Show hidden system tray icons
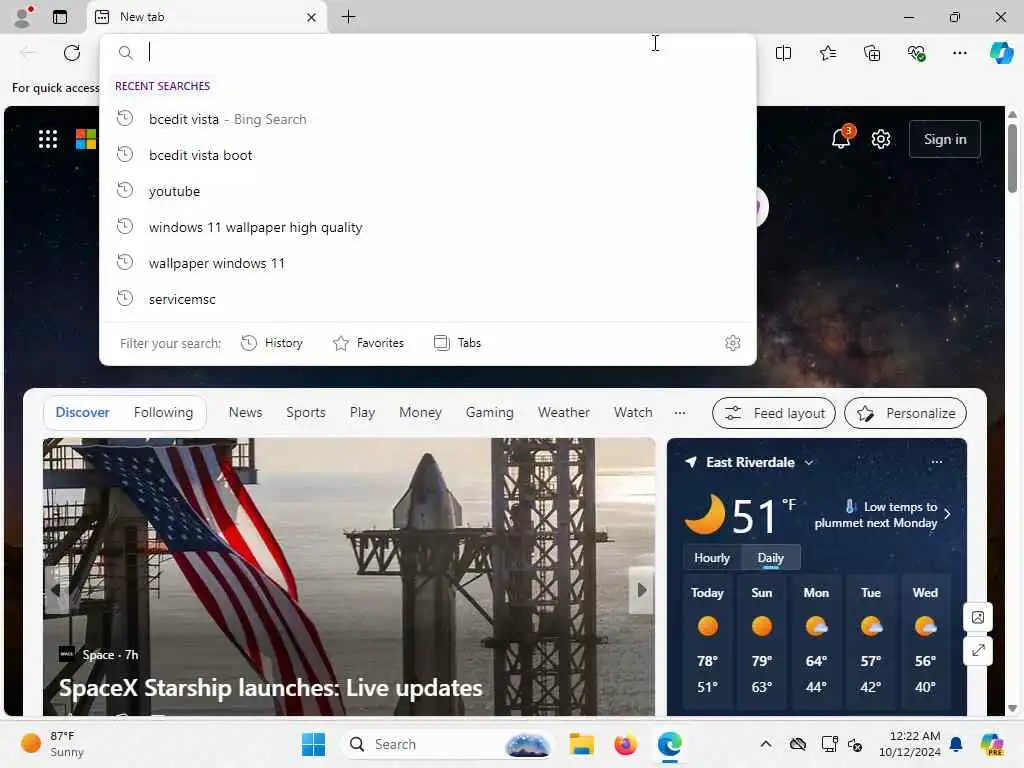Screen dimensions: 1024x768 766,744
